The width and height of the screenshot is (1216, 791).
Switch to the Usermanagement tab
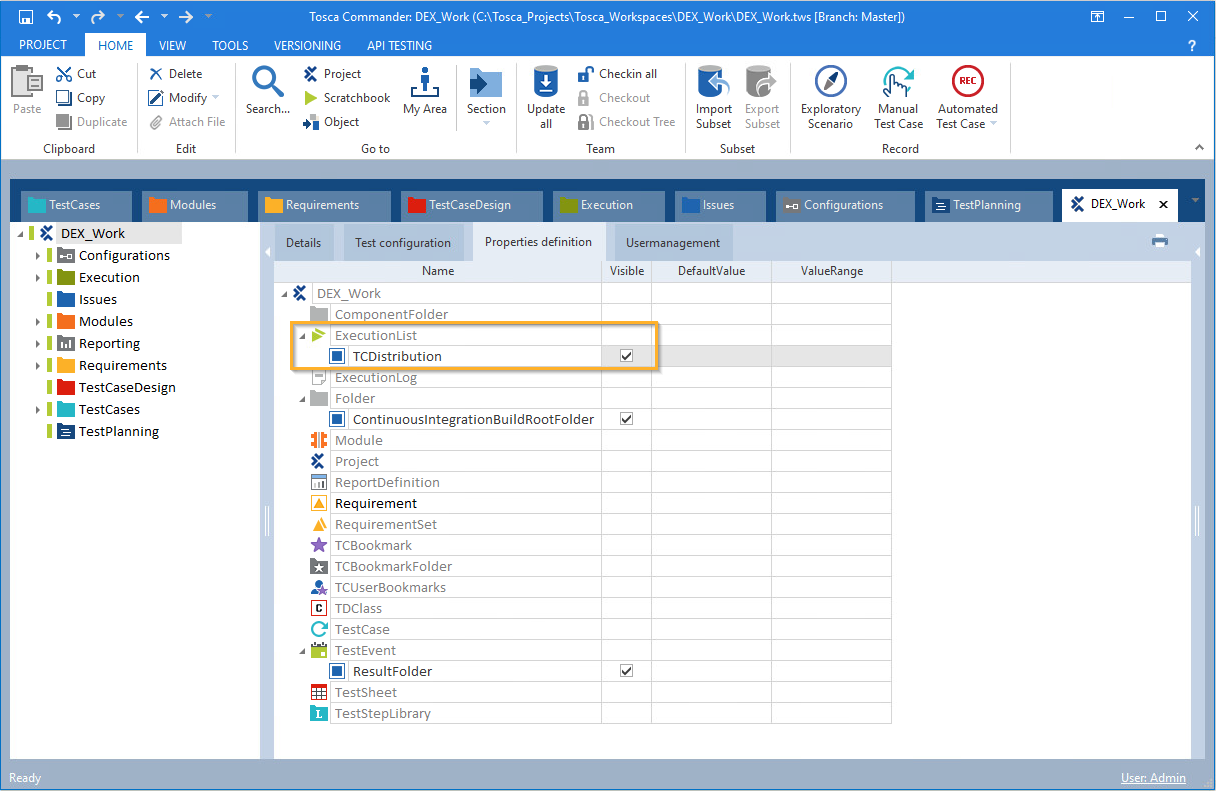pyautogui.click(x=672, y=243)
